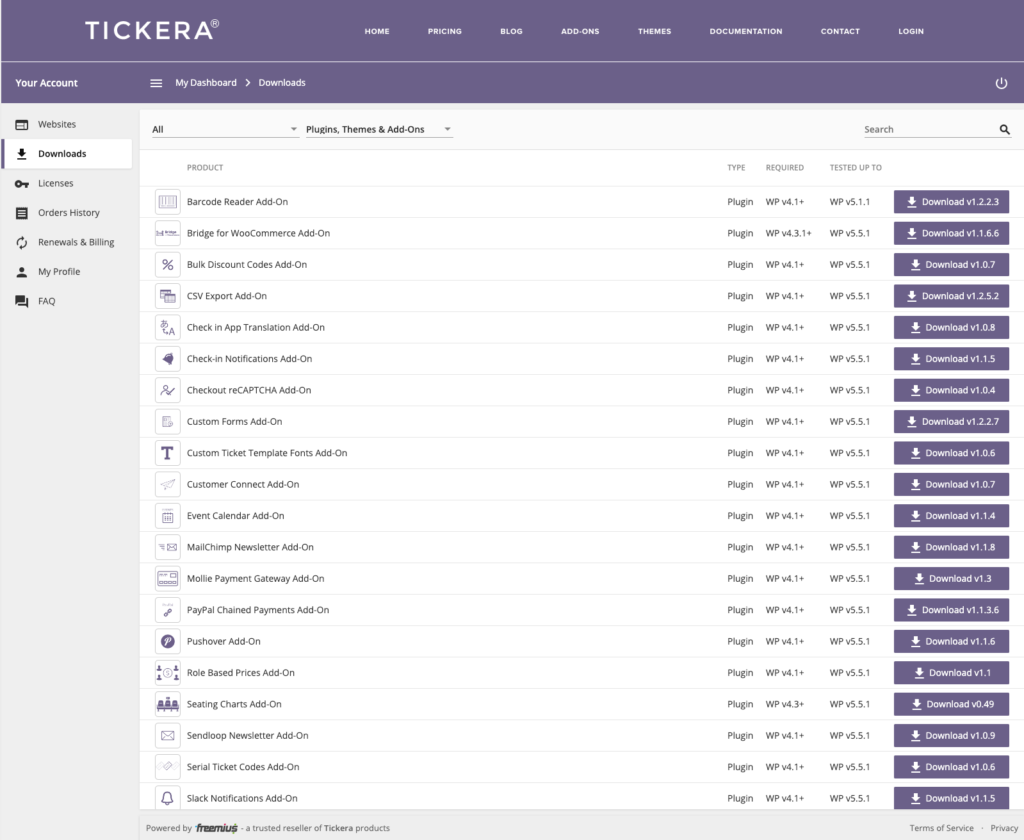Viewport: 1024px width, 840px height.
Task: Expand the Plugins, Themes & Add-Ons dropdown
Action: pyautogui.click(x=378, y=129)
